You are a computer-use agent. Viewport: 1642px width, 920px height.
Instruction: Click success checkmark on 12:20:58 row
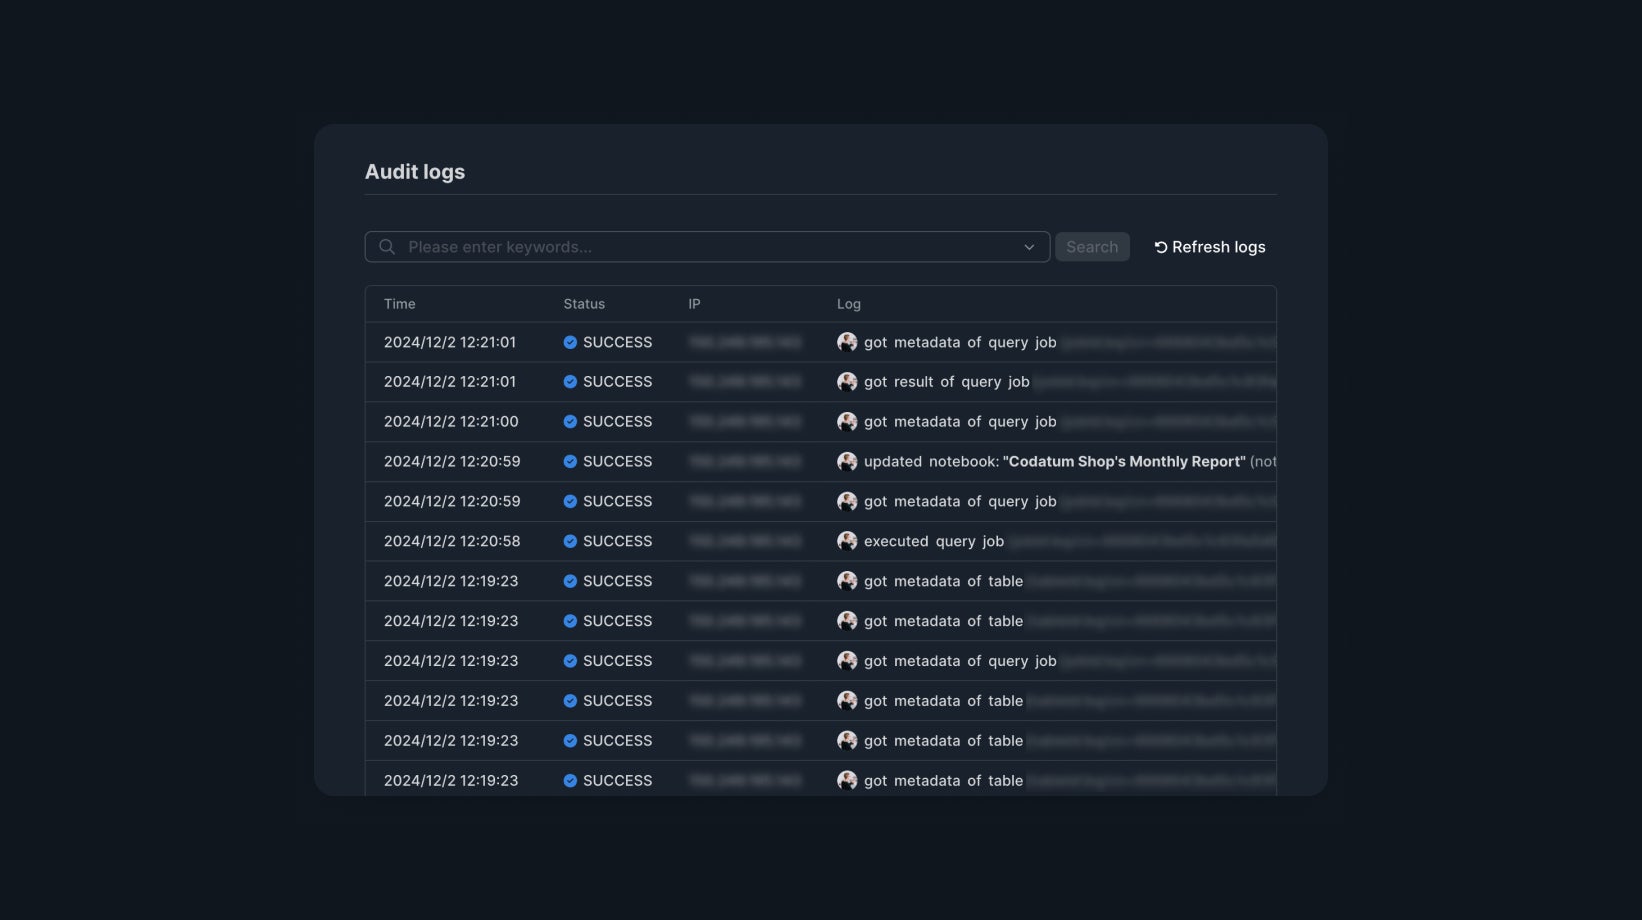tap(570, 541)
